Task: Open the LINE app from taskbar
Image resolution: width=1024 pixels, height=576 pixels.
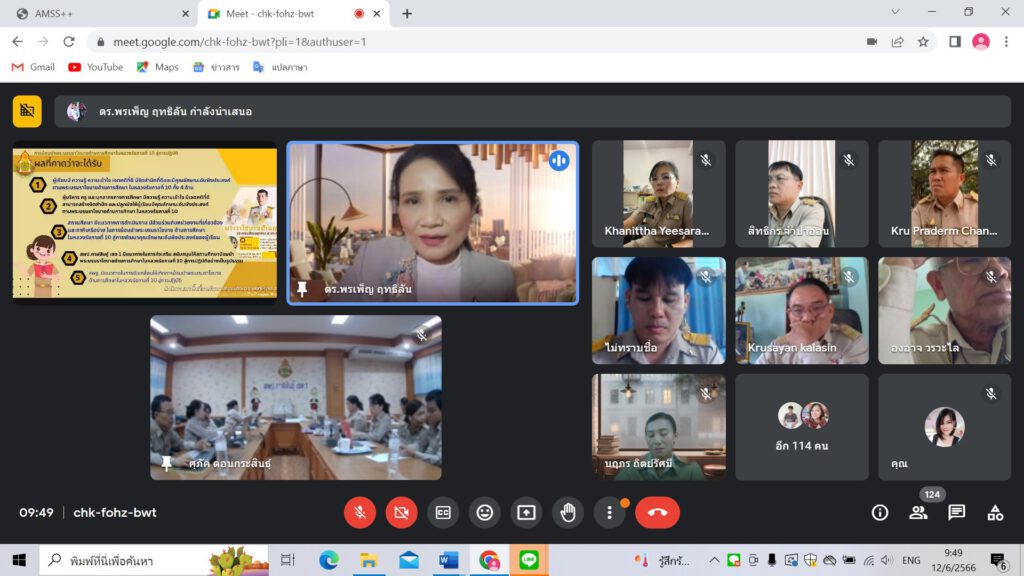Action: [x=529, y=560]
